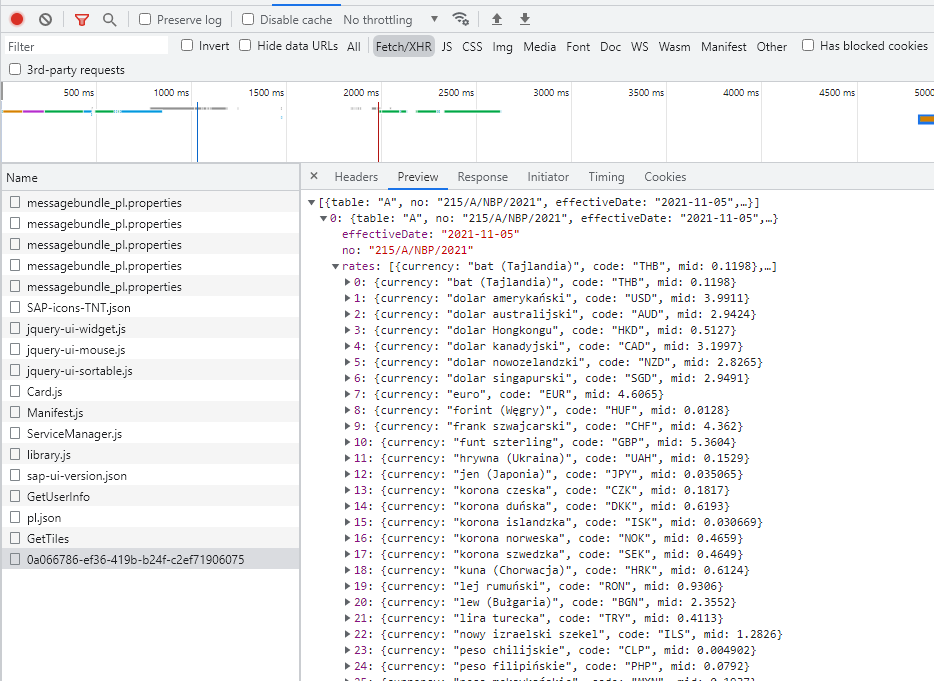934x681 pixels.
Task: Select the Manifest.js request
Action: 150,412
